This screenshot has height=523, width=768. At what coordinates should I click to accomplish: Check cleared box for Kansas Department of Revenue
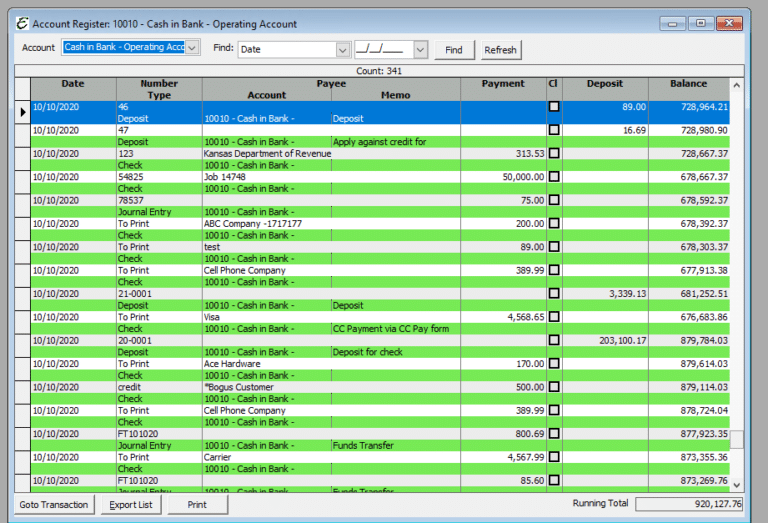point(554,153)
